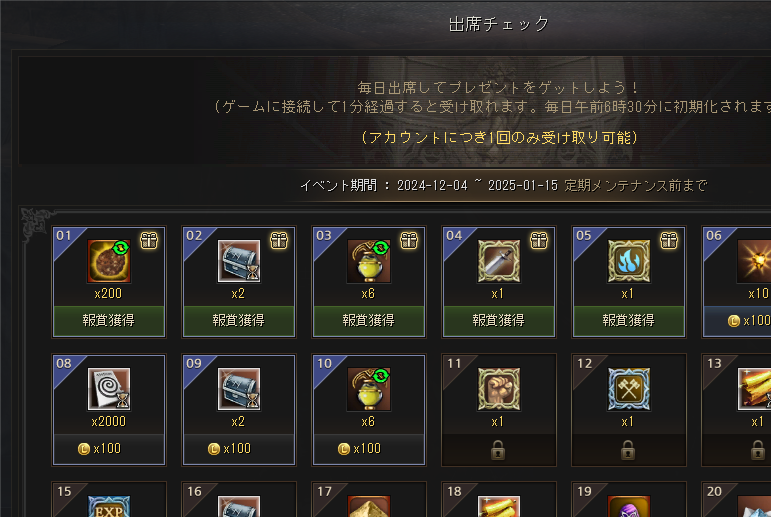Viewport: 771px width, 517px height.
Task: Select the day 08 spiral scroll icon
Action: click(109, 389)
